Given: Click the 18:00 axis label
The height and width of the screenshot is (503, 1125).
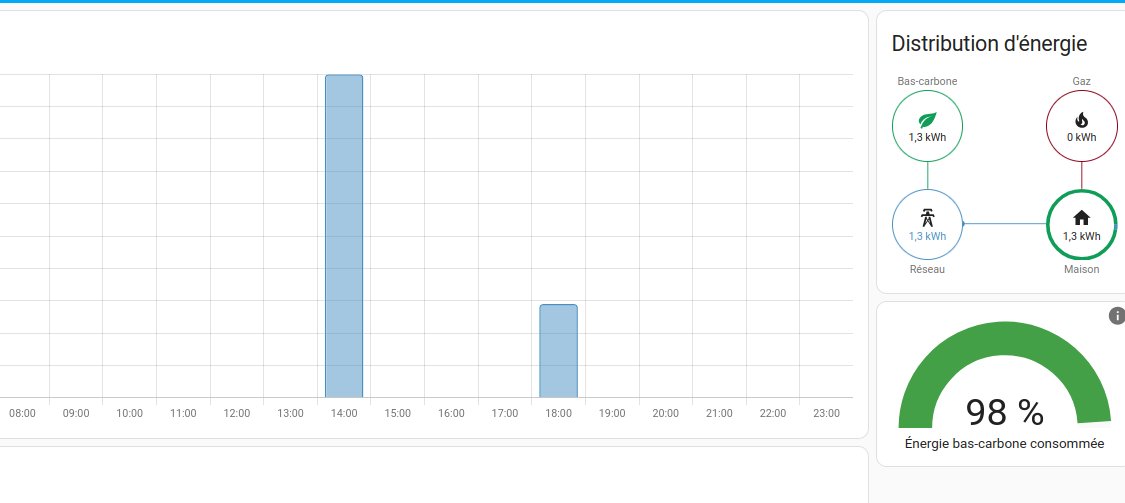Looking at the screenshot, I should tap(558, 414).
